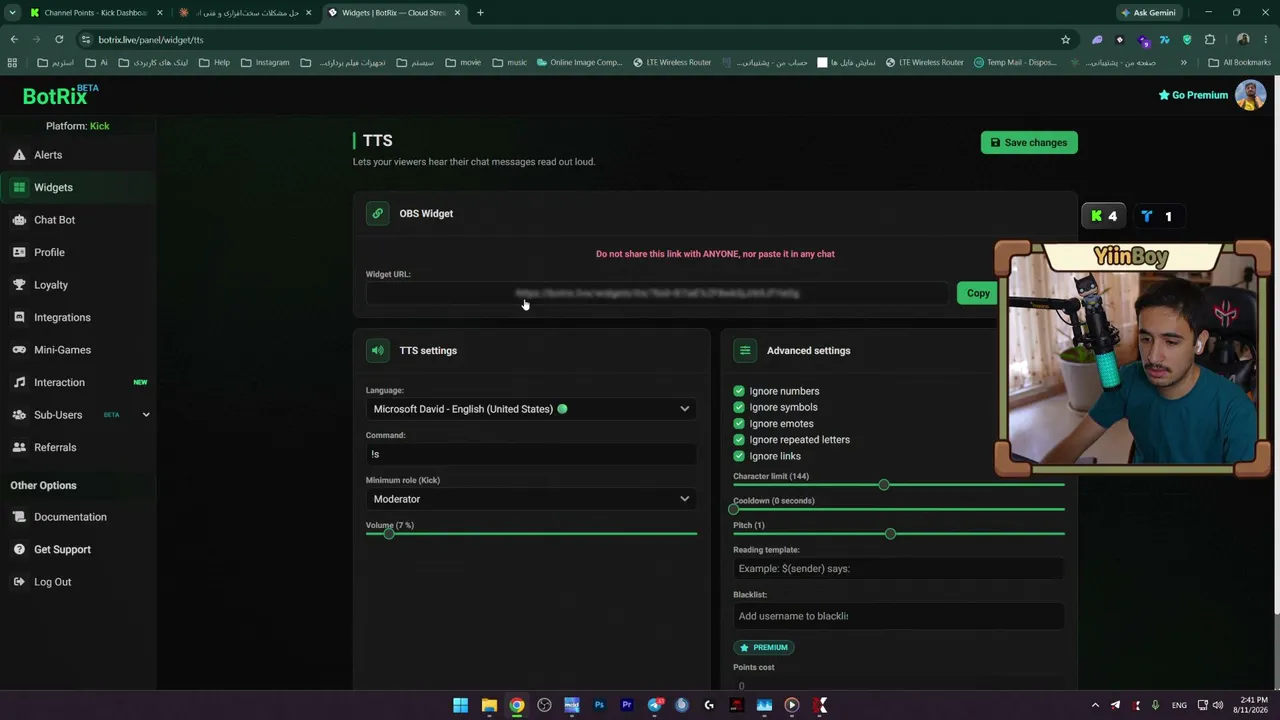Open Photoshop from the taskbar
1280x720 pixels.
click(x=599, y=705)
